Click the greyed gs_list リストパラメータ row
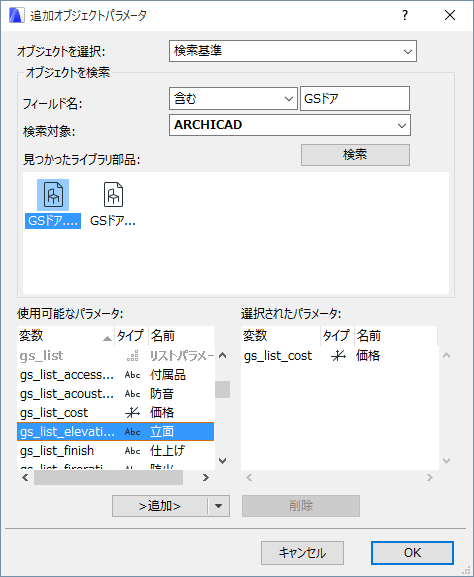The image size is (474, 577). point(116,356)
